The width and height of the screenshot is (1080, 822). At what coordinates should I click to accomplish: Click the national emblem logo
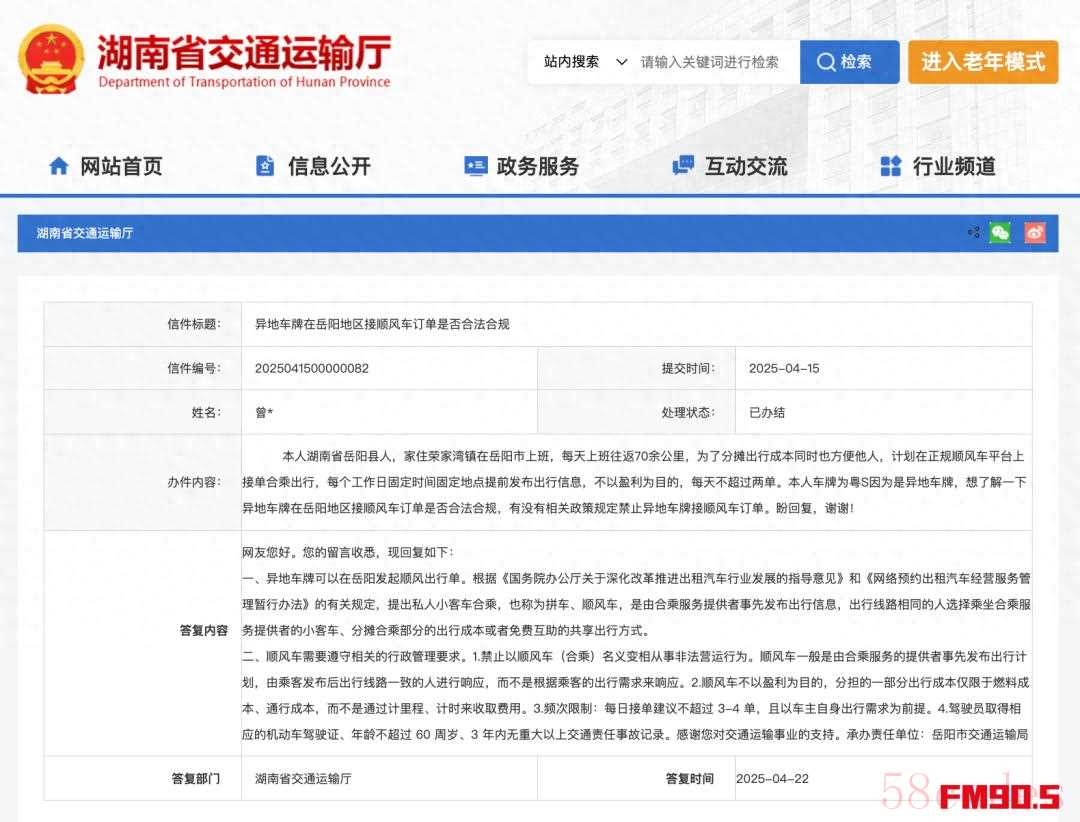pos(50,59)
